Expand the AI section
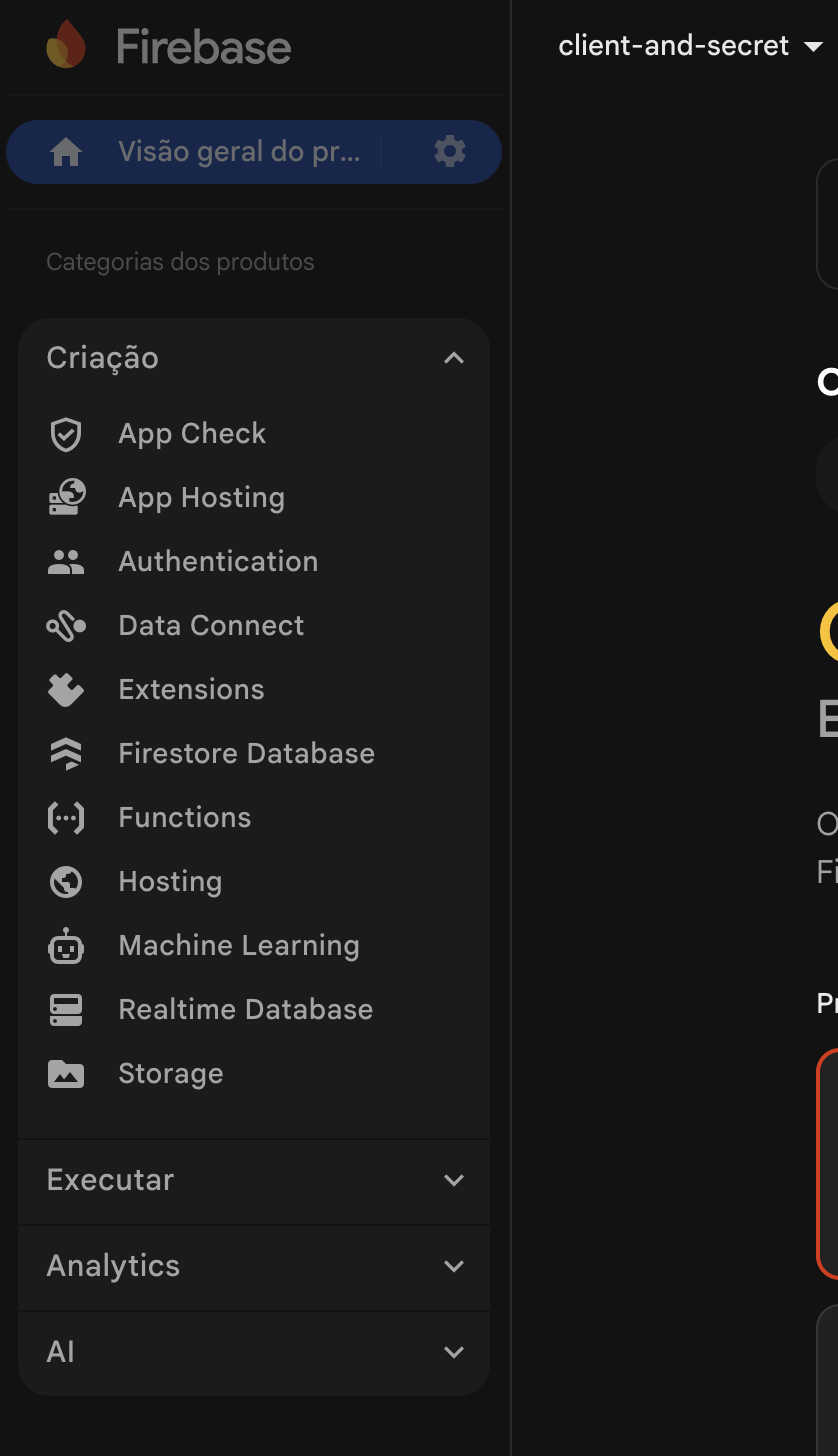This screenshot has width=838, height=1456. (454, 1352)
